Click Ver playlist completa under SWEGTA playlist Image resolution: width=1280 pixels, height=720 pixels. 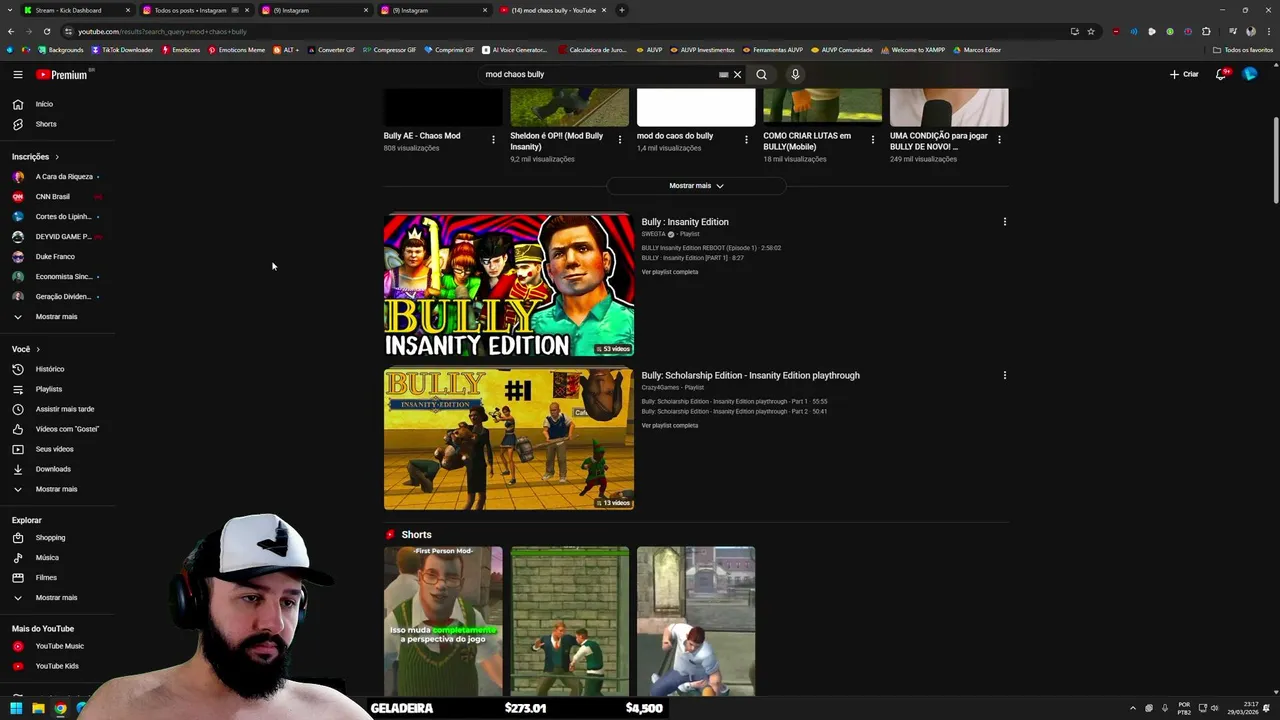[670, 272]
